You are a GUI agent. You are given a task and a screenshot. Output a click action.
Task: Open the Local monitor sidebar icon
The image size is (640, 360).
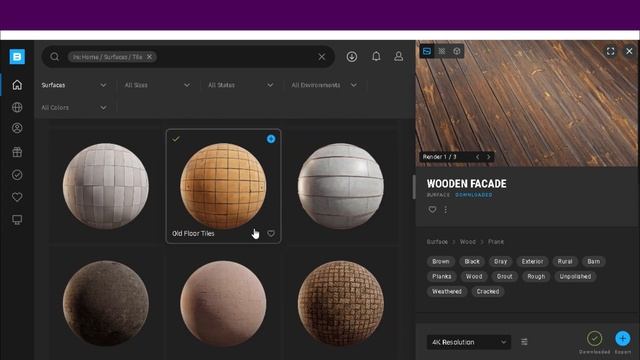17,220
